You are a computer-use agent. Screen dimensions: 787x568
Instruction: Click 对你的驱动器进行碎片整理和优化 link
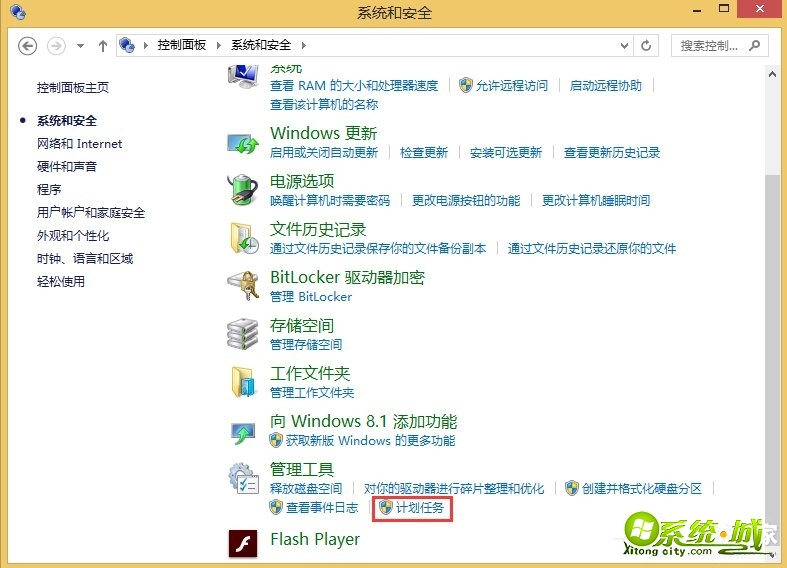click(x=454, y=488)
